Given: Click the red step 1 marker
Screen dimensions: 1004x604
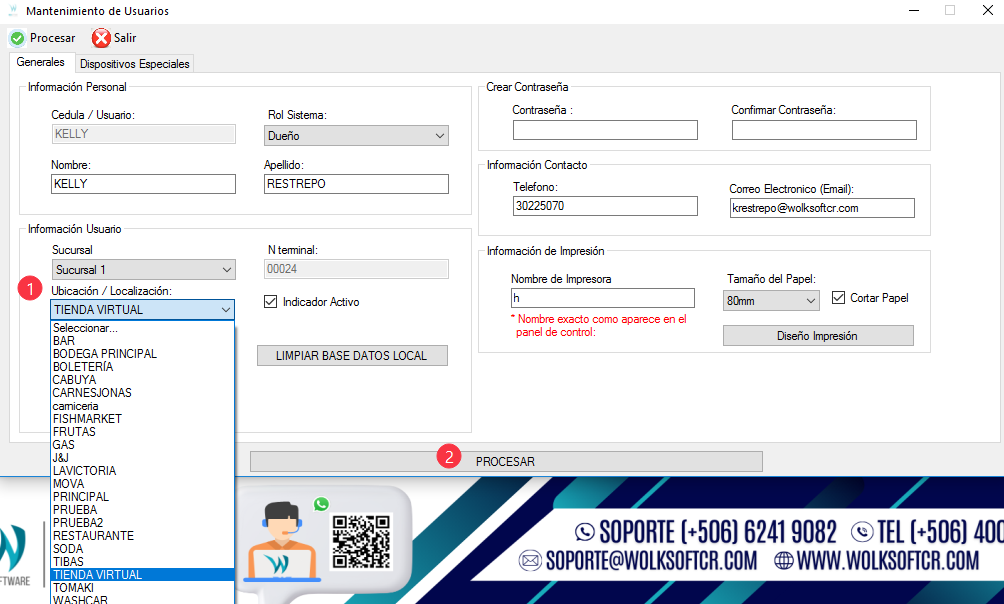Looking at the screenshot, I should pyautogui.click(x=30, y=289).
